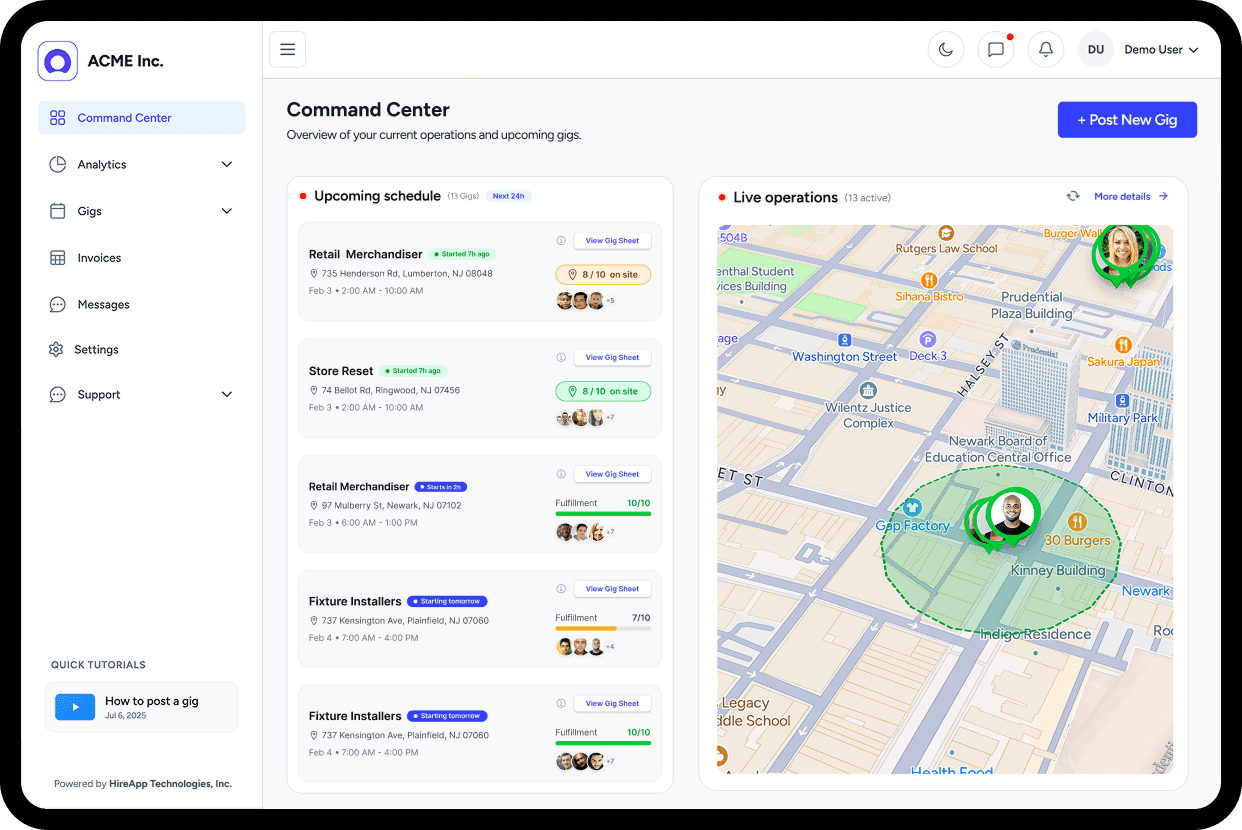Play the How to post a gig tutorial
Image resolution: width=1242 pixels, height=830 pixels.
click(75, 707)
